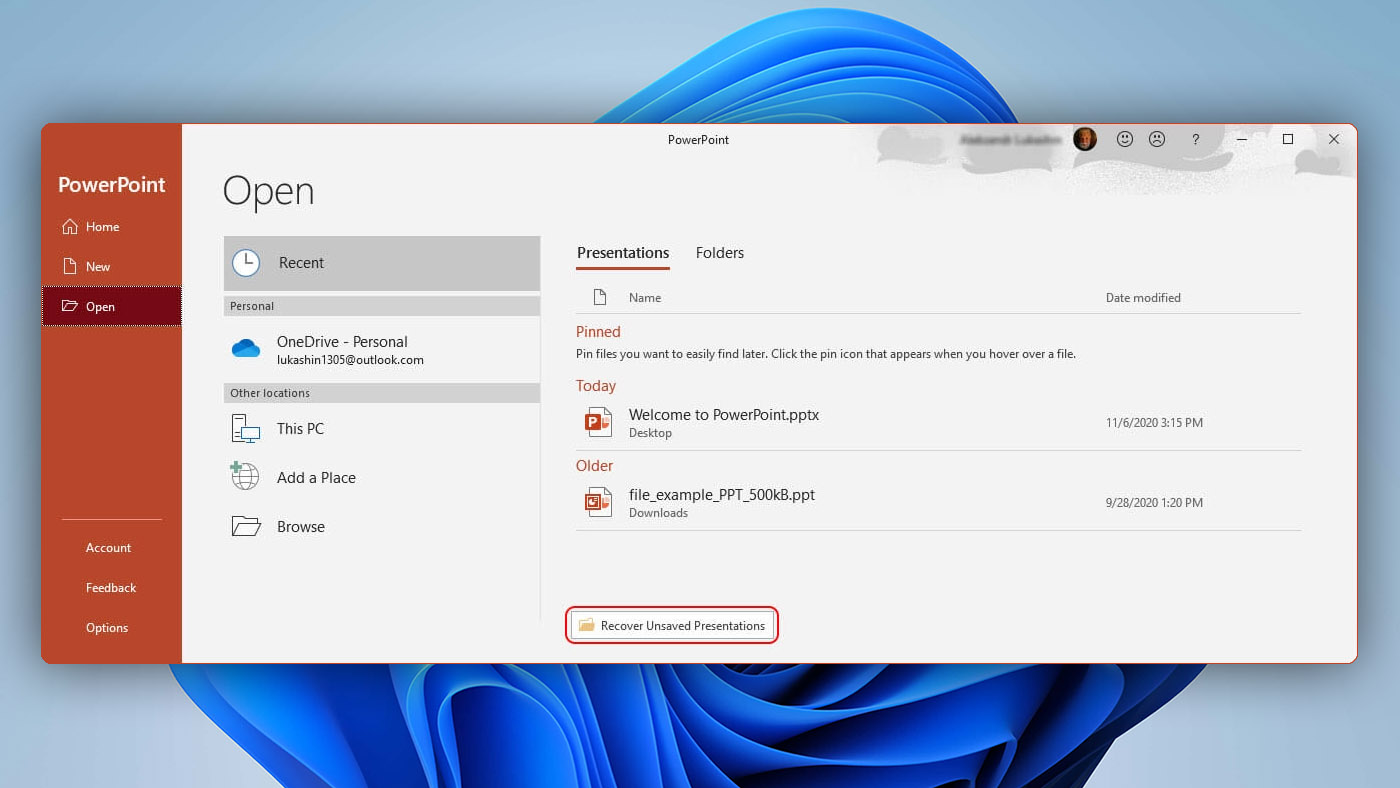1400x788 pixels.
Task: Click Recover Unsaved Presentations button
Action: pyautogui.click(x=672, y=626)
